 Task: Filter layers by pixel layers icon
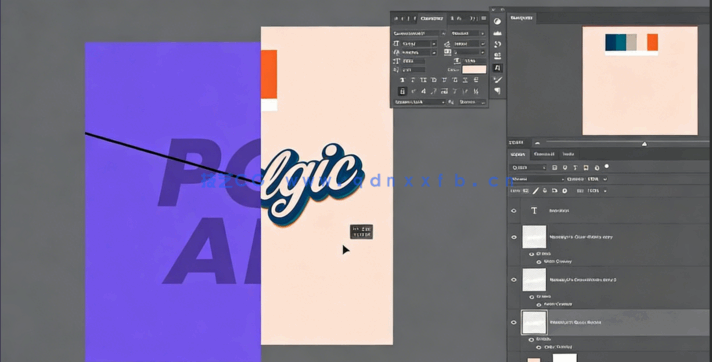point(554,168)
